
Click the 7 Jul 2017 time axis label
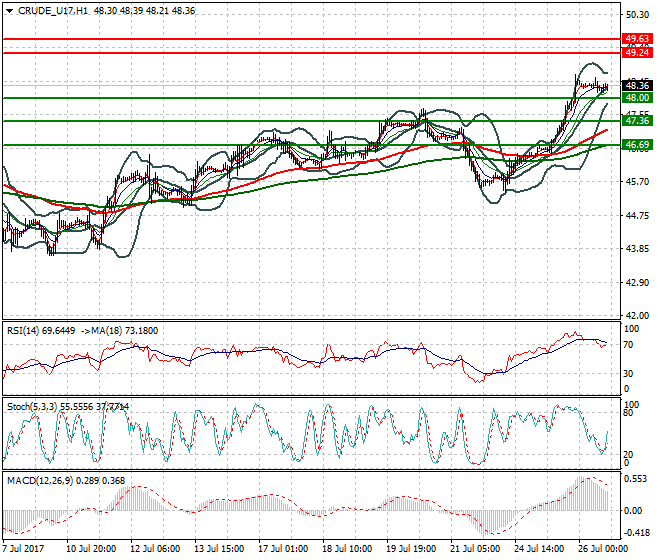(23, 549)
